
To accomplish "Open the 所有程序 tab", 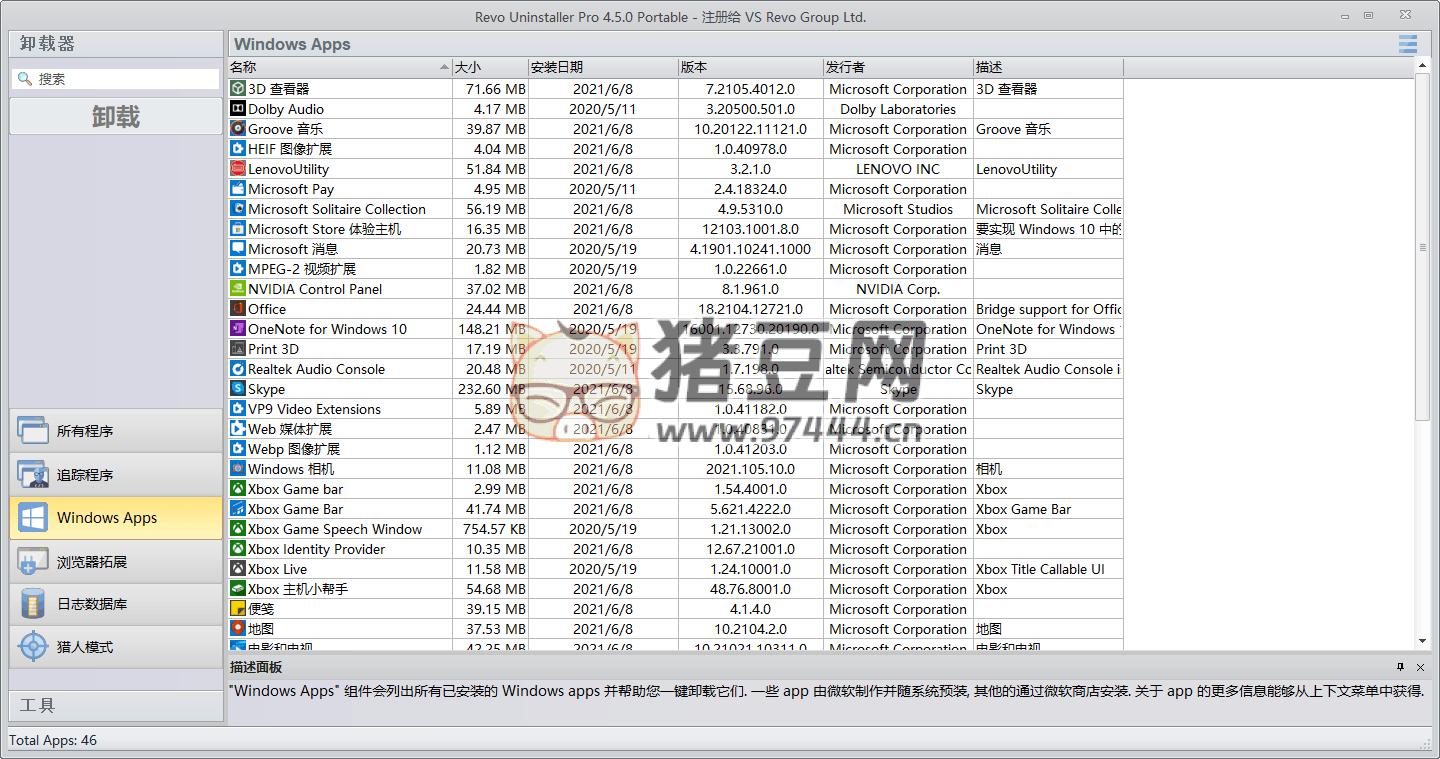I will 115,431.
